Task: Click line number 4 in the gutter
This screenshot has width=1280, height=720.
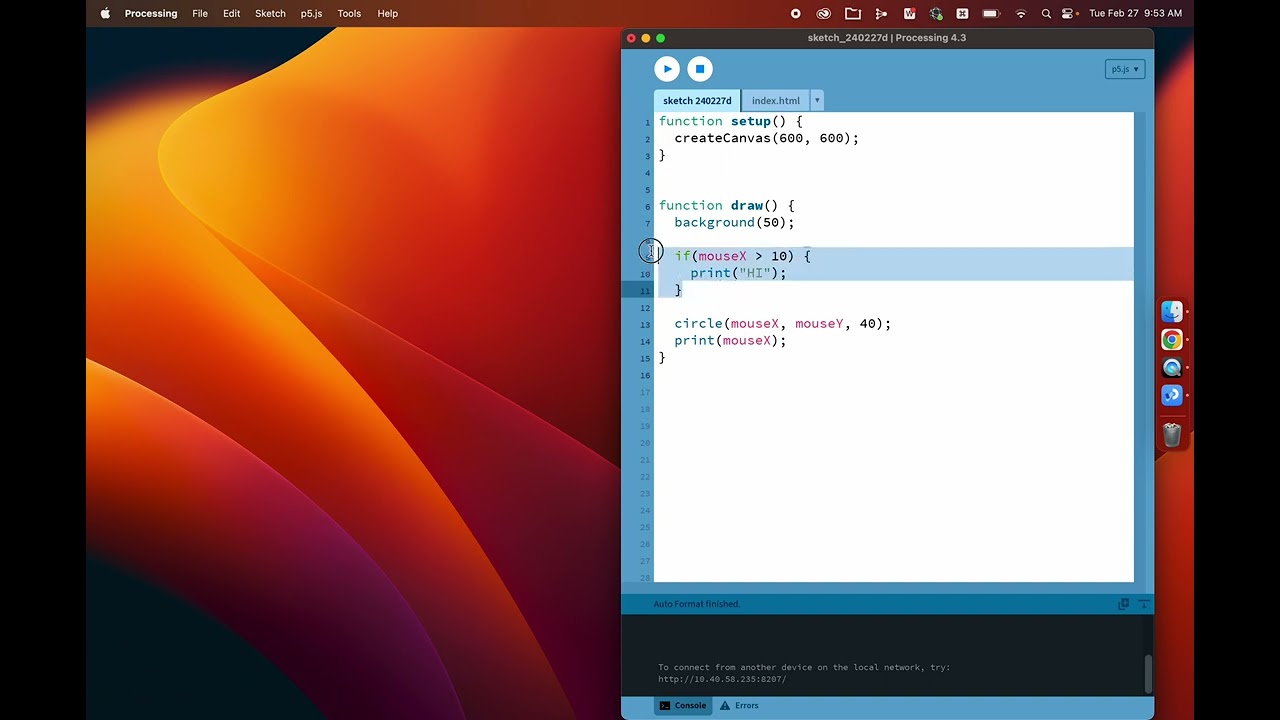Action: 647,173
